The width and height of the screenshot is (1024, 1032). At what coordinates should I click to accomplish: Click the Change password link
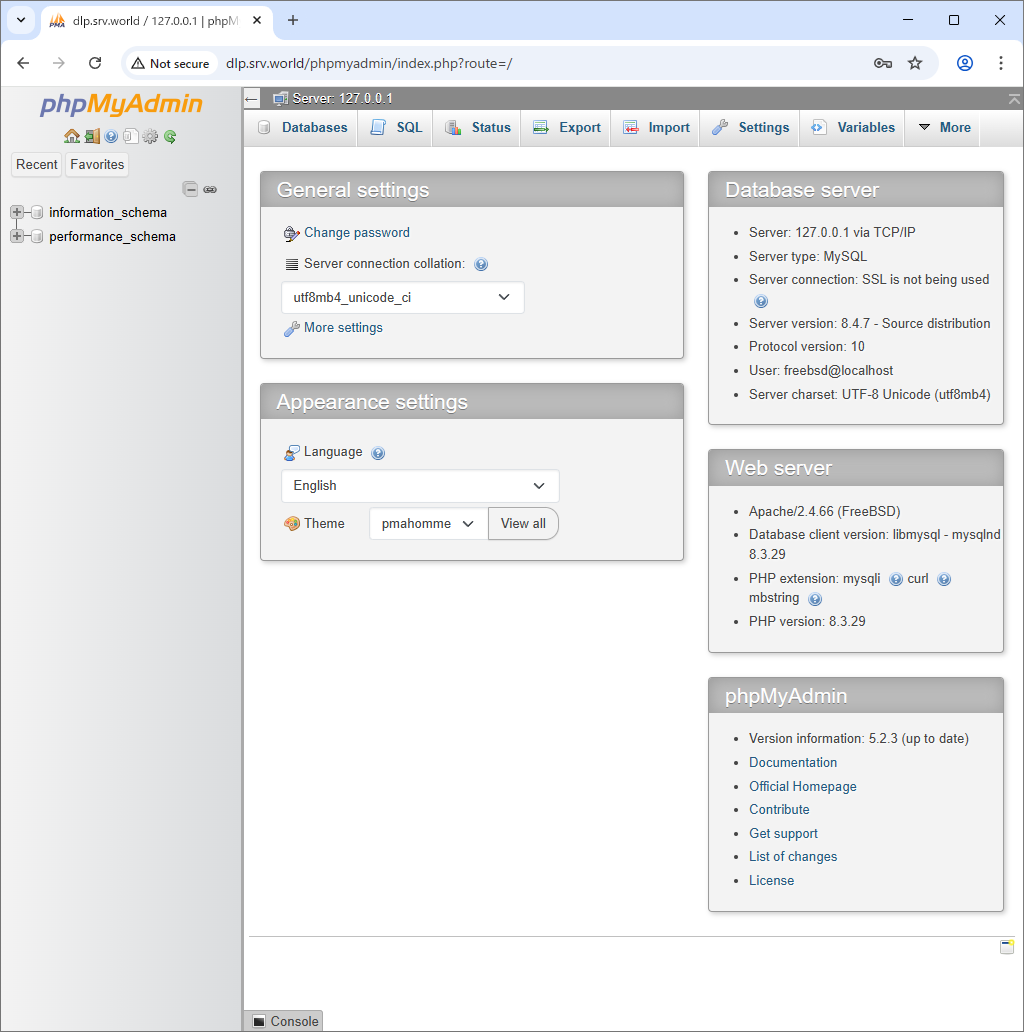357,232
